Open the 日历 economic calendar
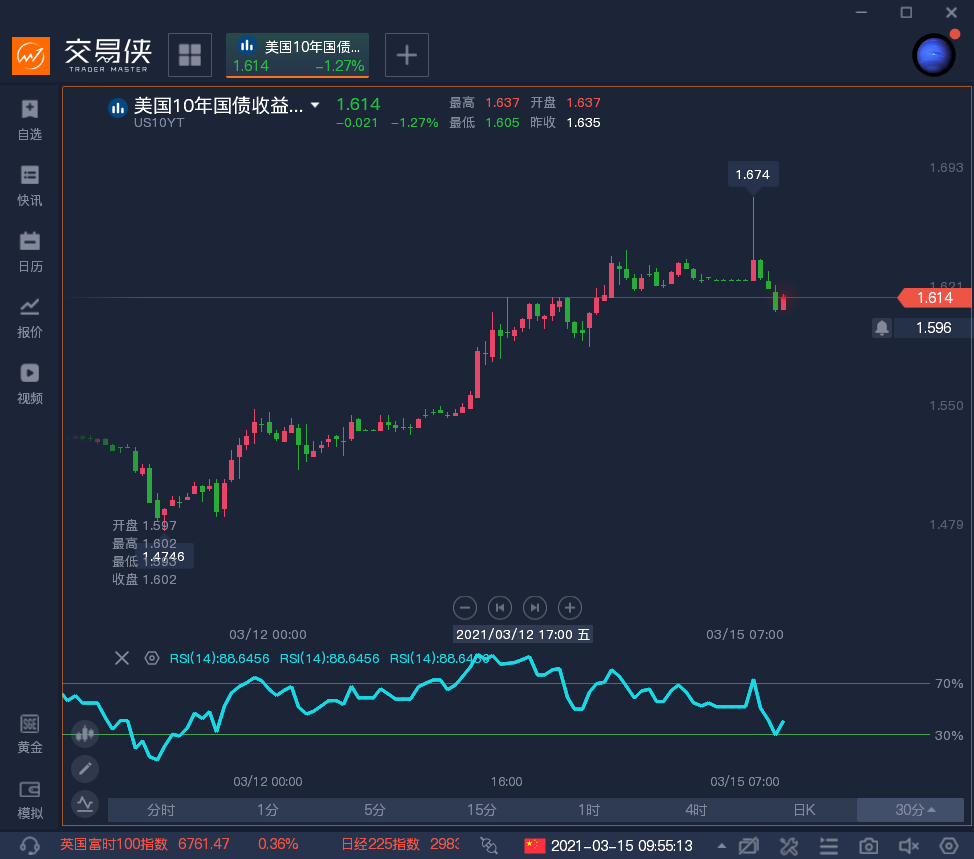Viewport: 974px width, 859px height. point(29,248)
